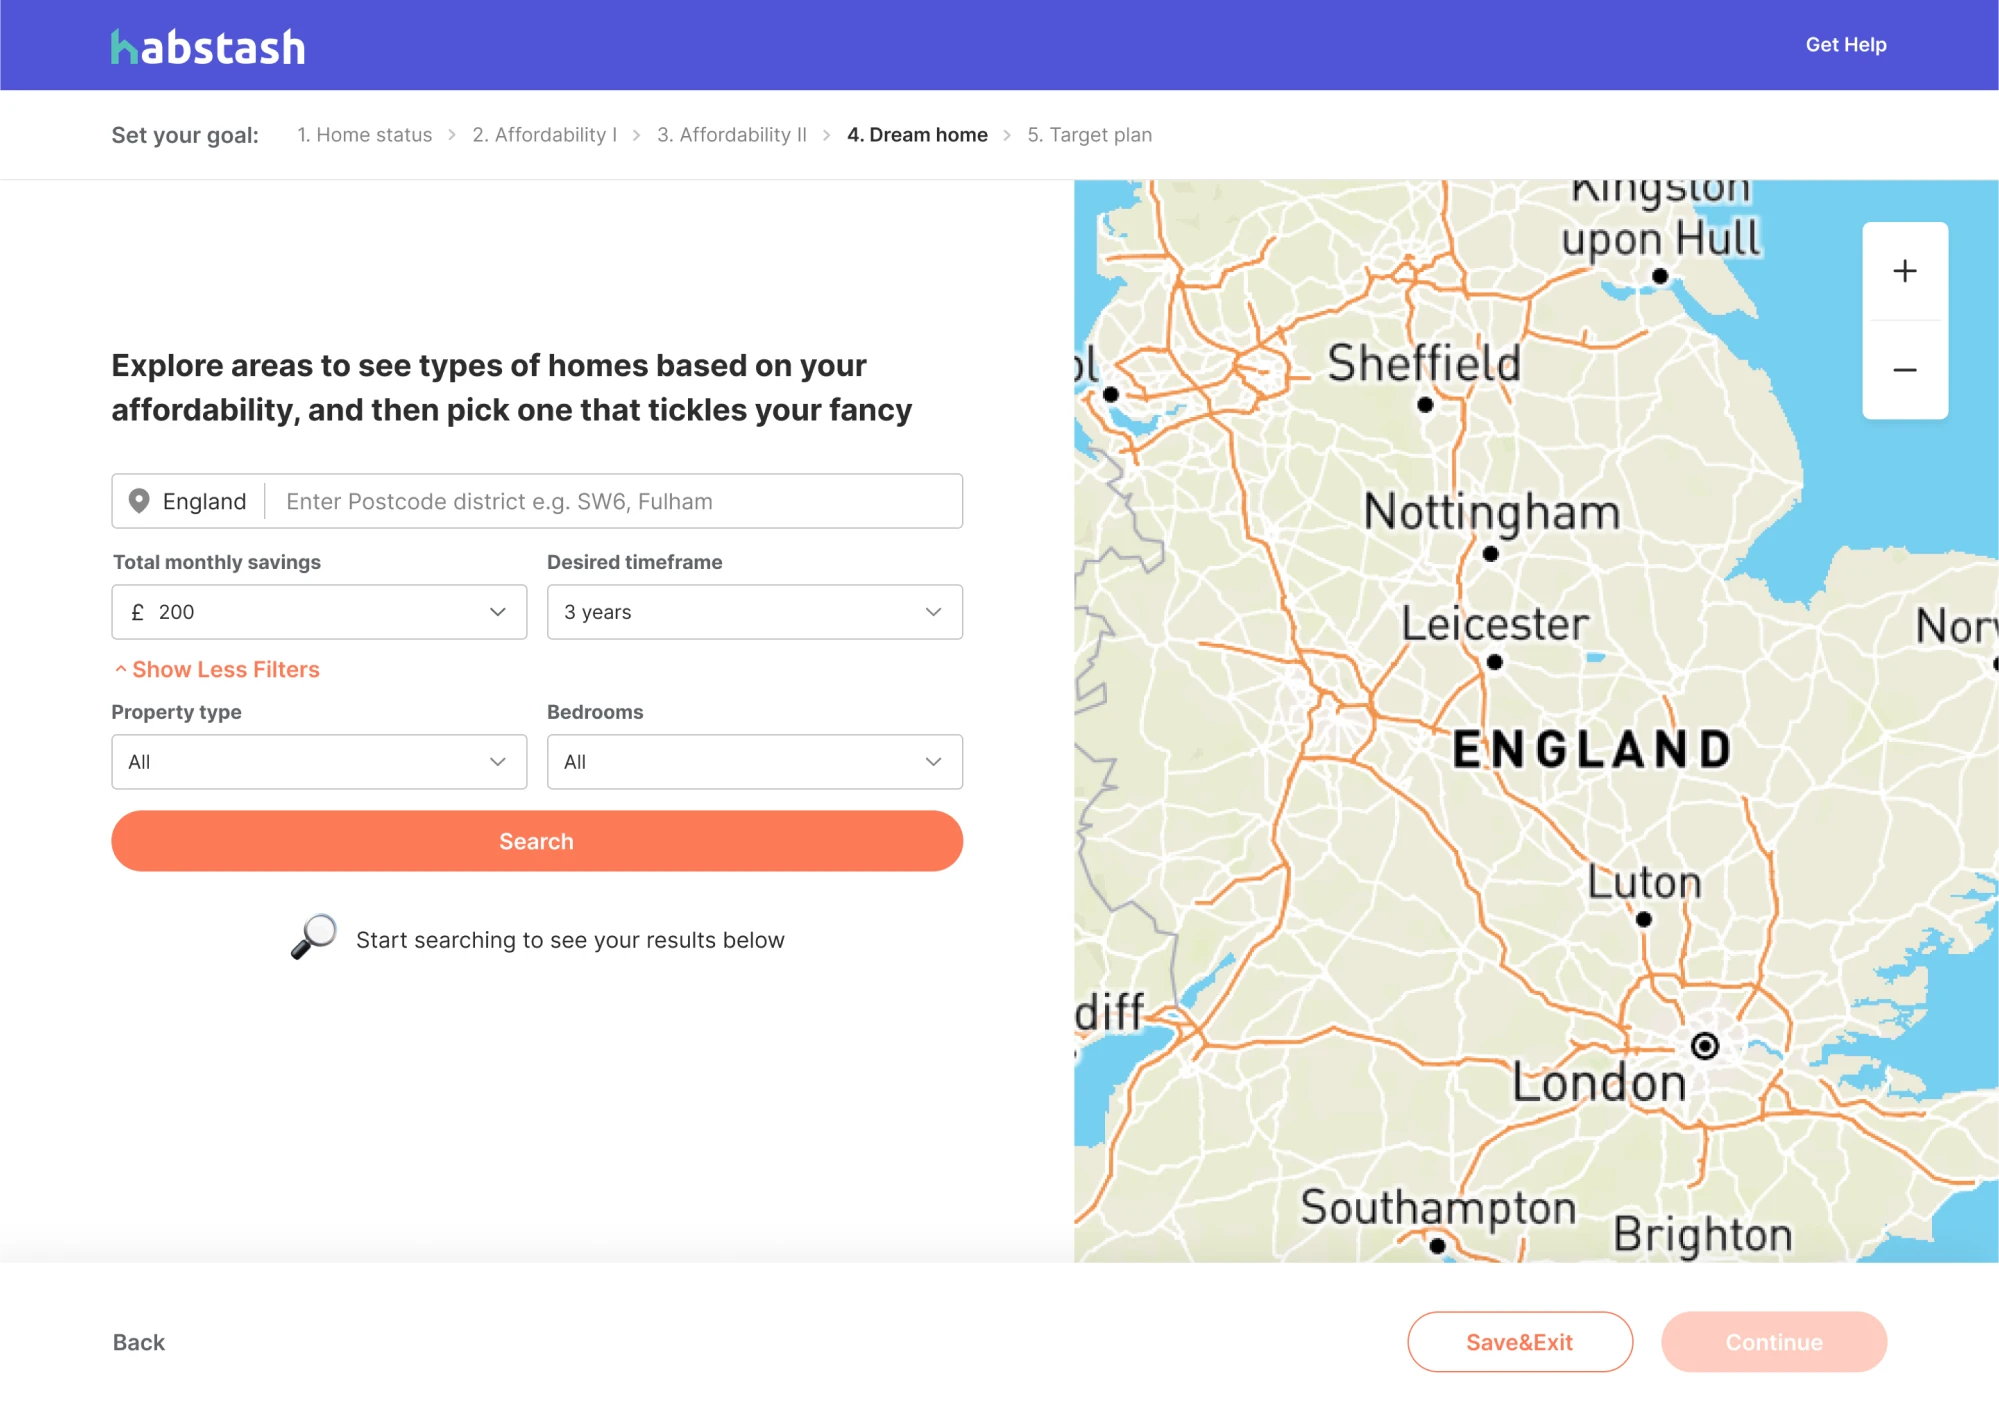Select the Nottingham marker on the map
This screenshot has width=1999, height=1421.
tap(1491, 552)
